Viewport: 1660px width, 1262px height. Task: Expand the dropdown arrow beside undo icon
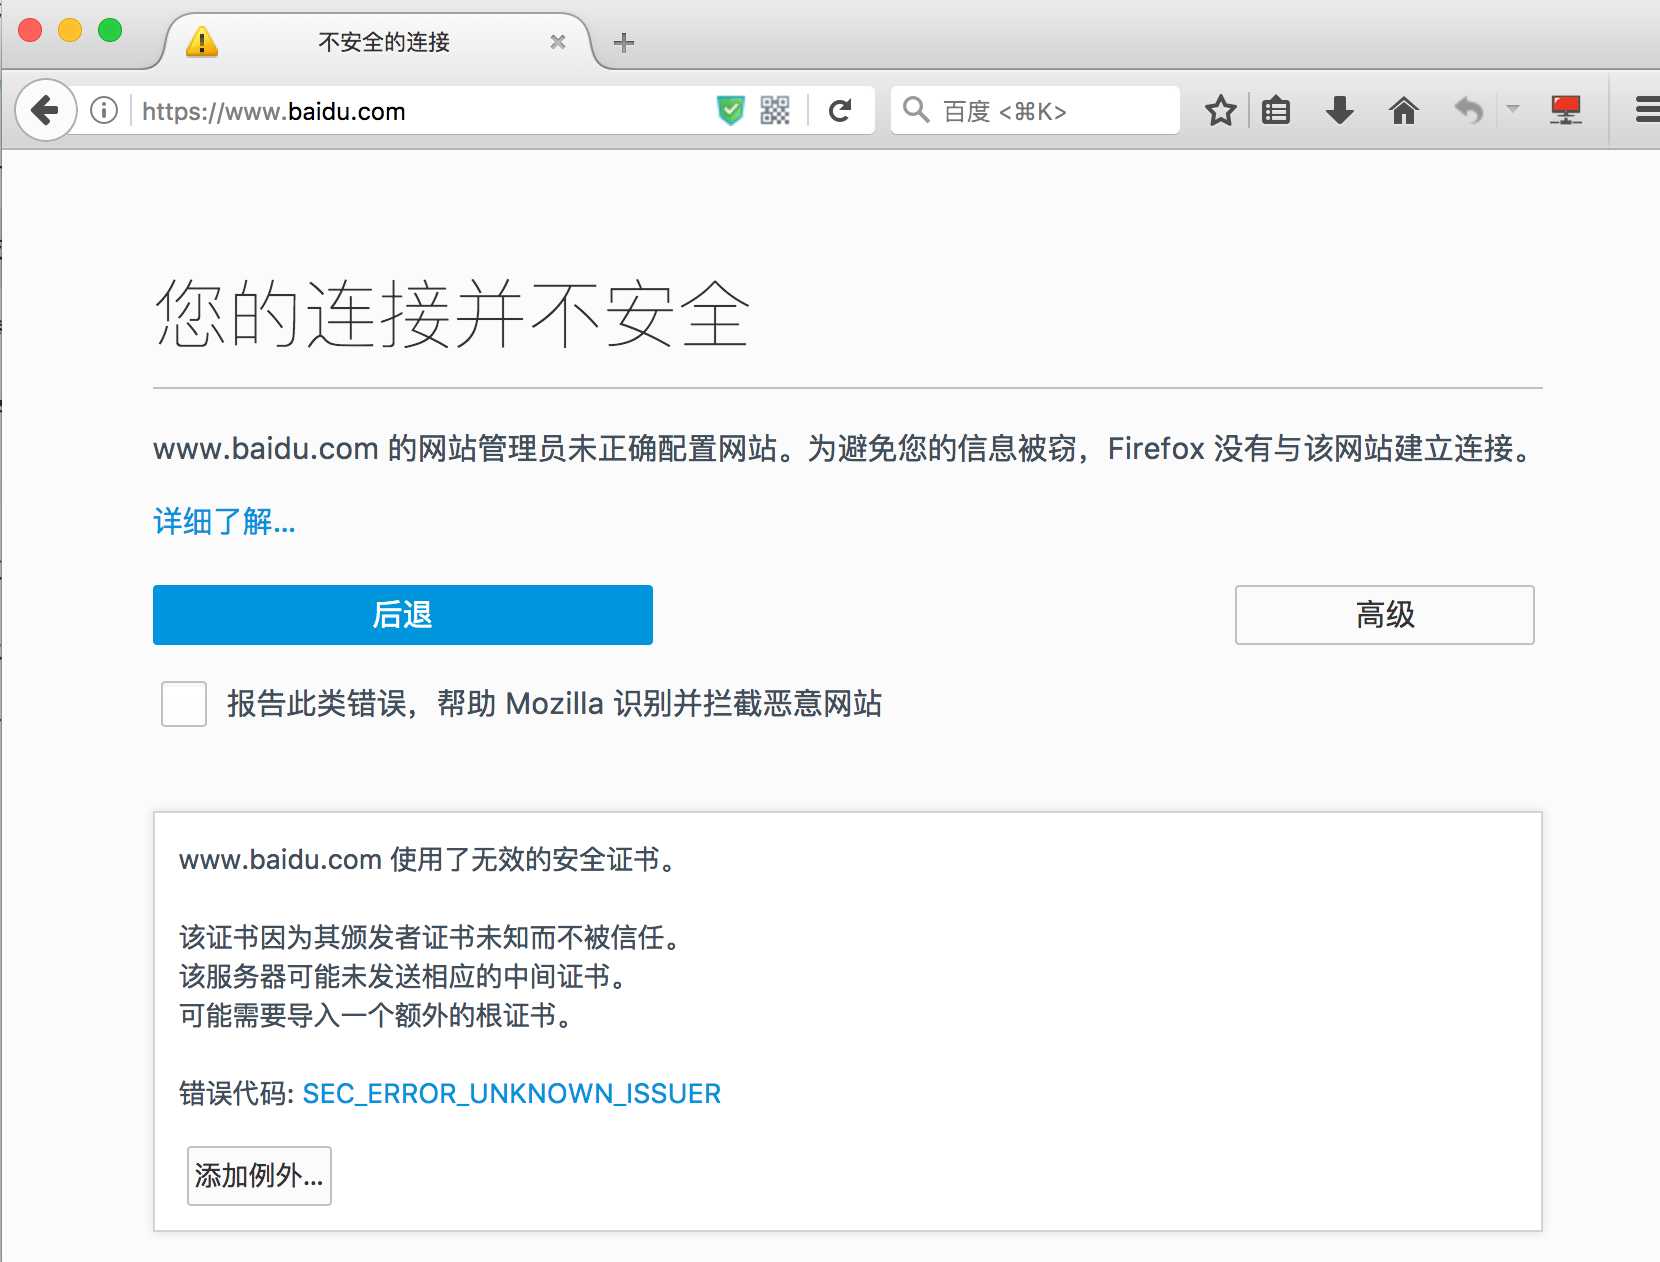click(1513, 109)
